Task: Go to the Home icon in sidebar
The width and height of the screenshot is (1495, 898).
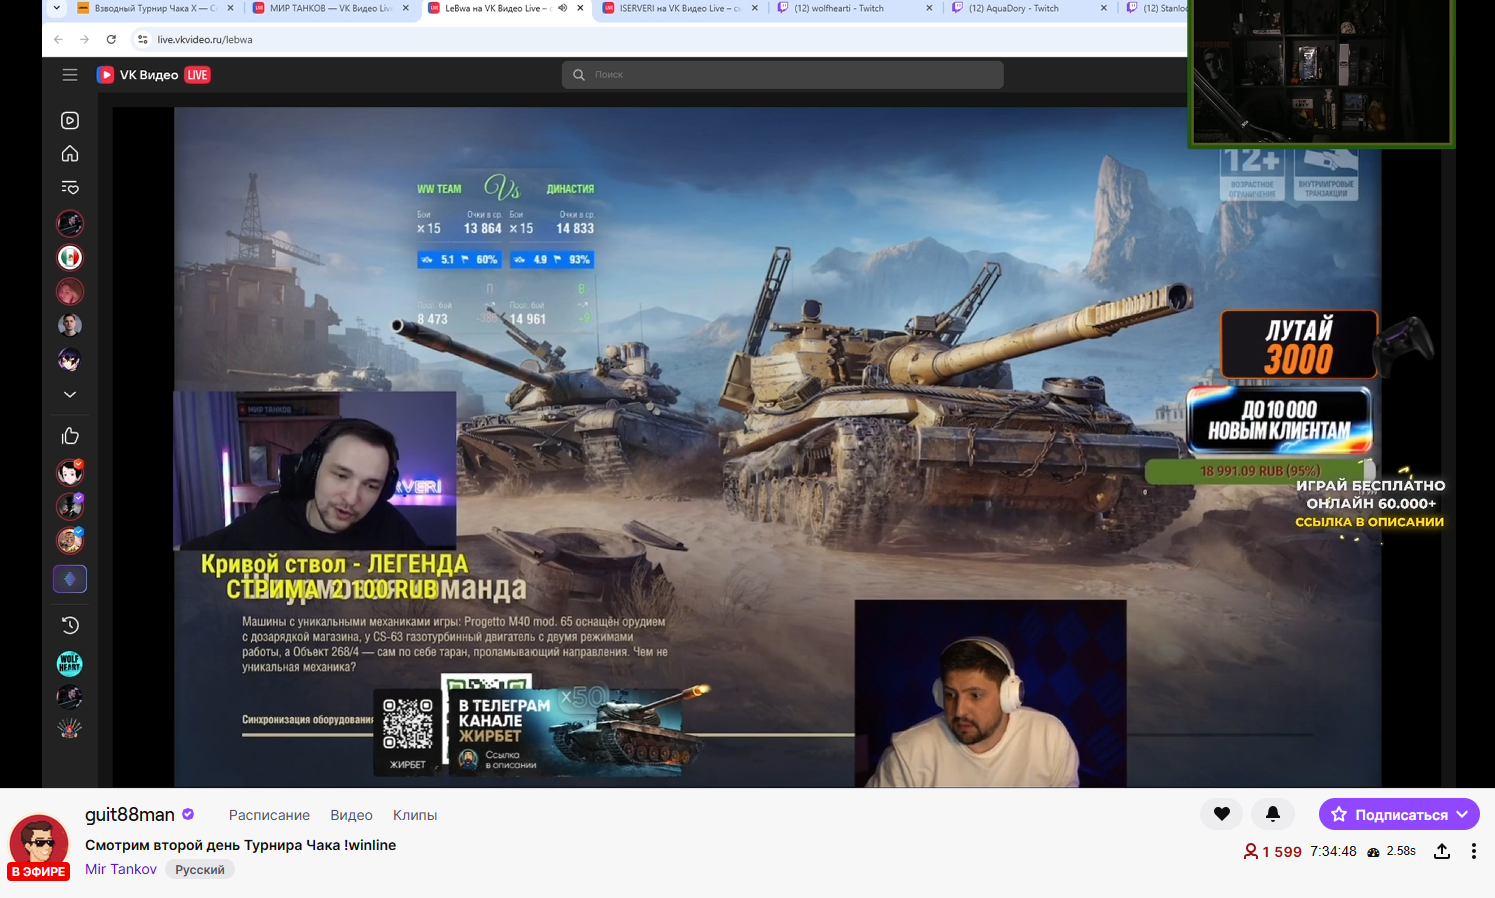Action: click(x=70, y=154)
